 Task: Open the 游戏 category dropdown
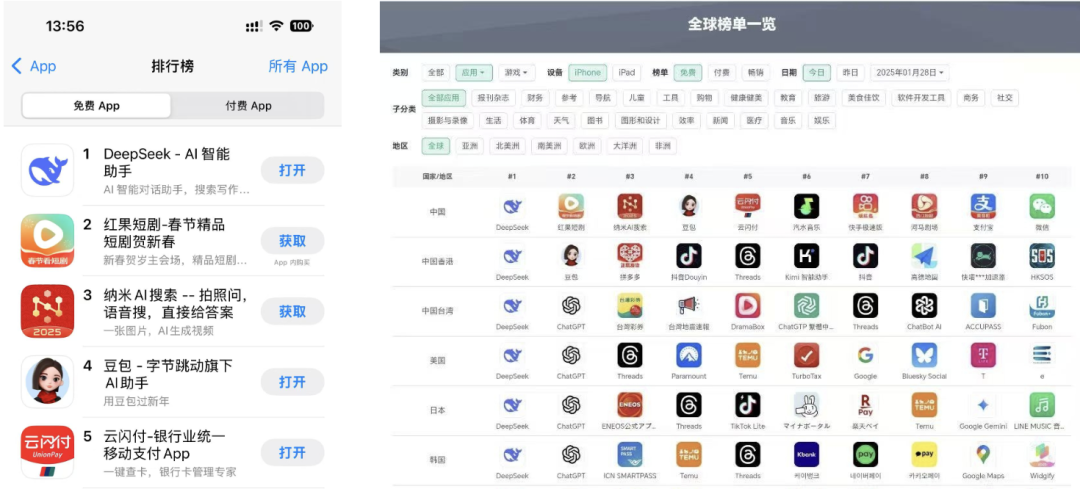coord(517,72)
